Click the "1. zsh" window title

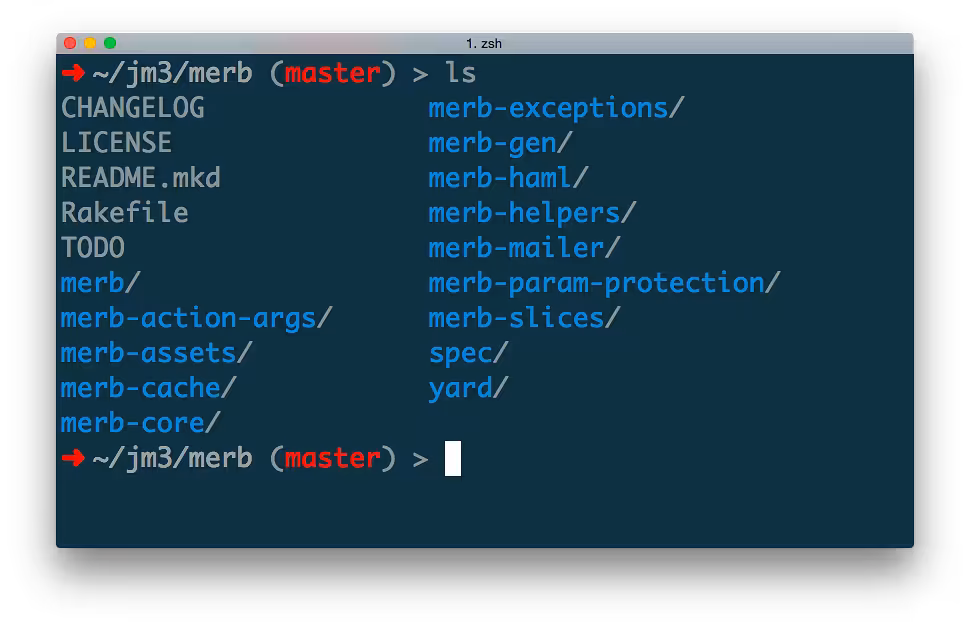tap(484, 43)
